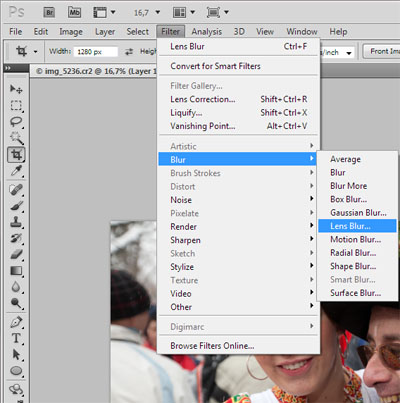Select the Eyedropper tool
The height and width of the screenshot is (403, 400).
(16, 171)
